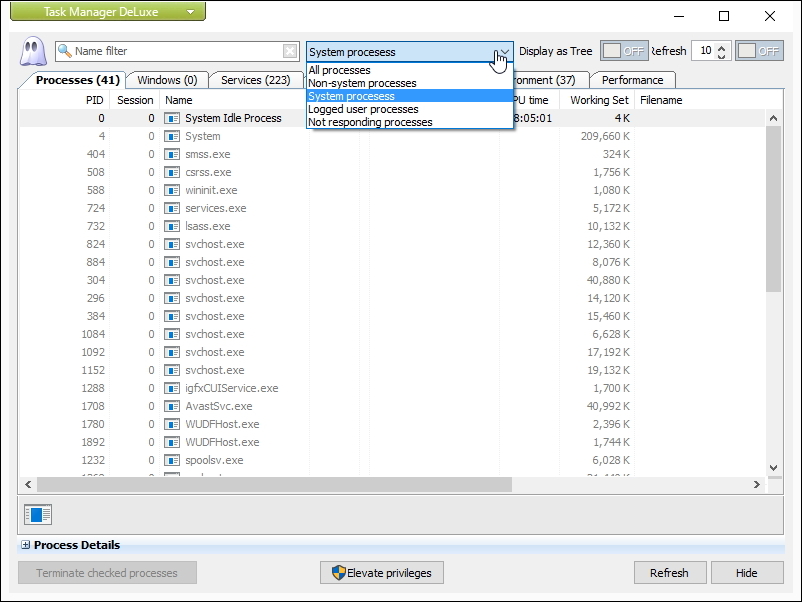Click Terminate checked processes button

pos(107,573)
